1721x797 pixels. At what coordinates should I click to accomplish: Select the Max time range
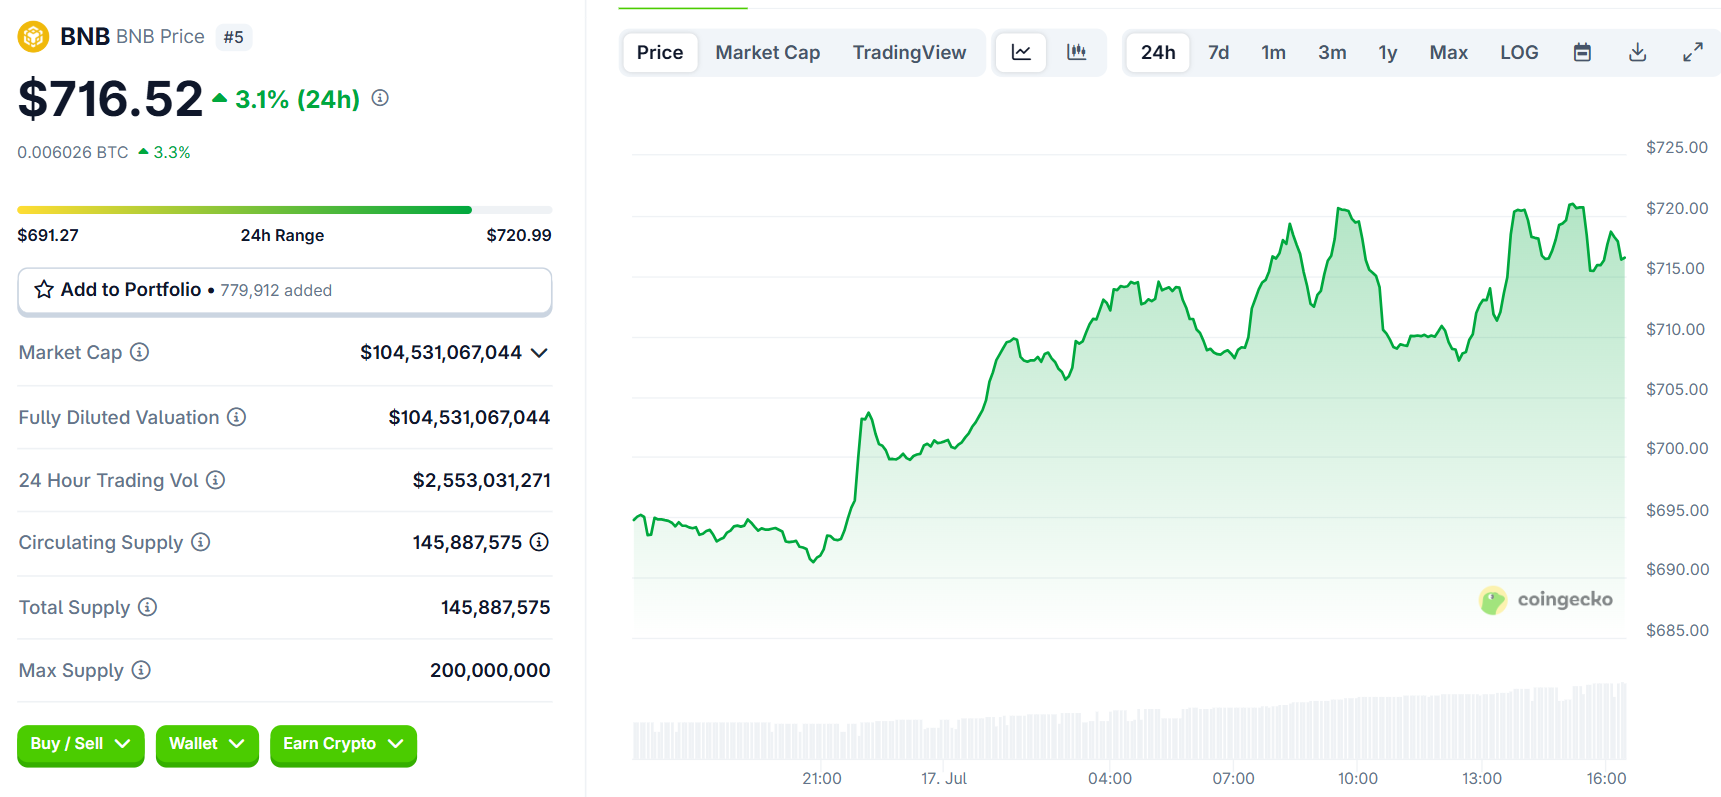coord(1448,52)
